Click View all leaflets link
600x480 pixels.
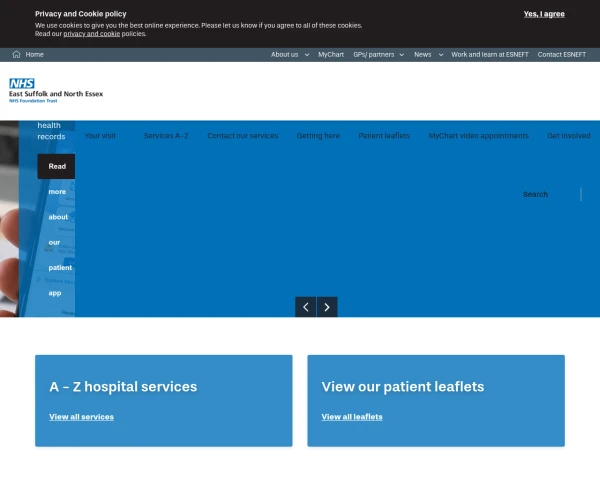352,417
